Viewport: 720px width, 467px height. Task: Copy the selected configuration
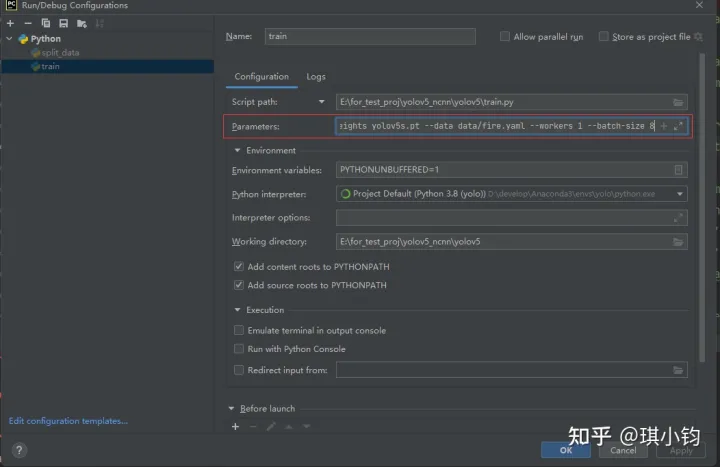pos(45,23)
